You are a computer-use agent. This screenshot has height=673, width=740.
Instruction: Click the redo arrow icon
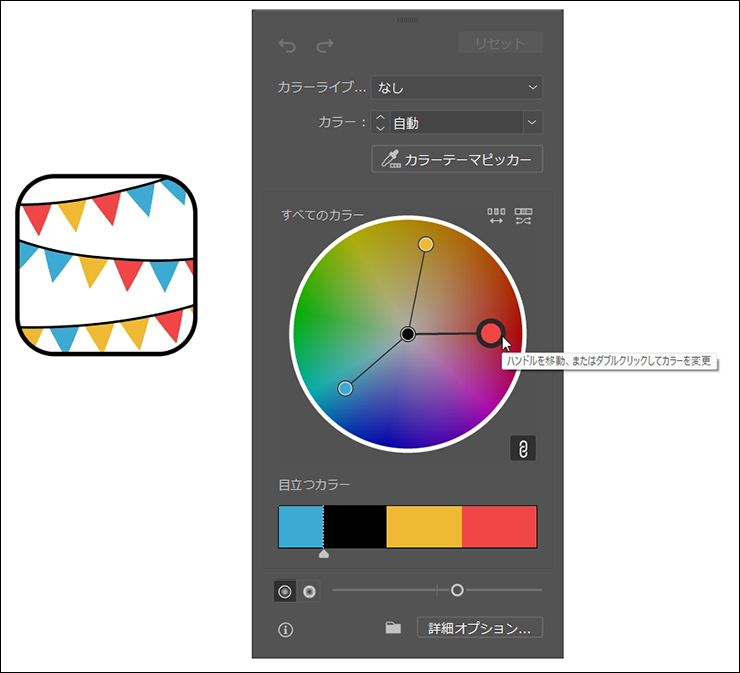click(324, 46)
